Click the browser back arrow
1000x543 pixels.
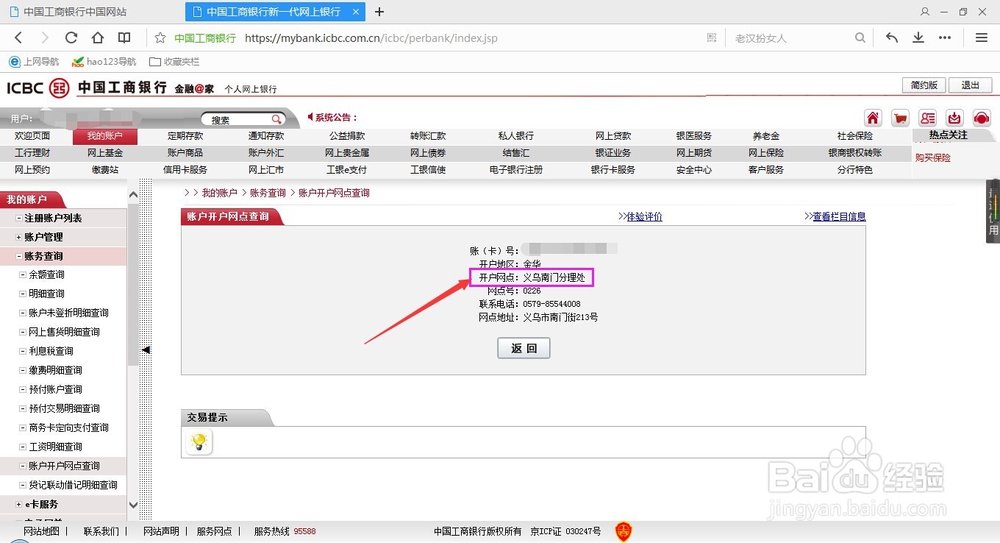point(18,38)
